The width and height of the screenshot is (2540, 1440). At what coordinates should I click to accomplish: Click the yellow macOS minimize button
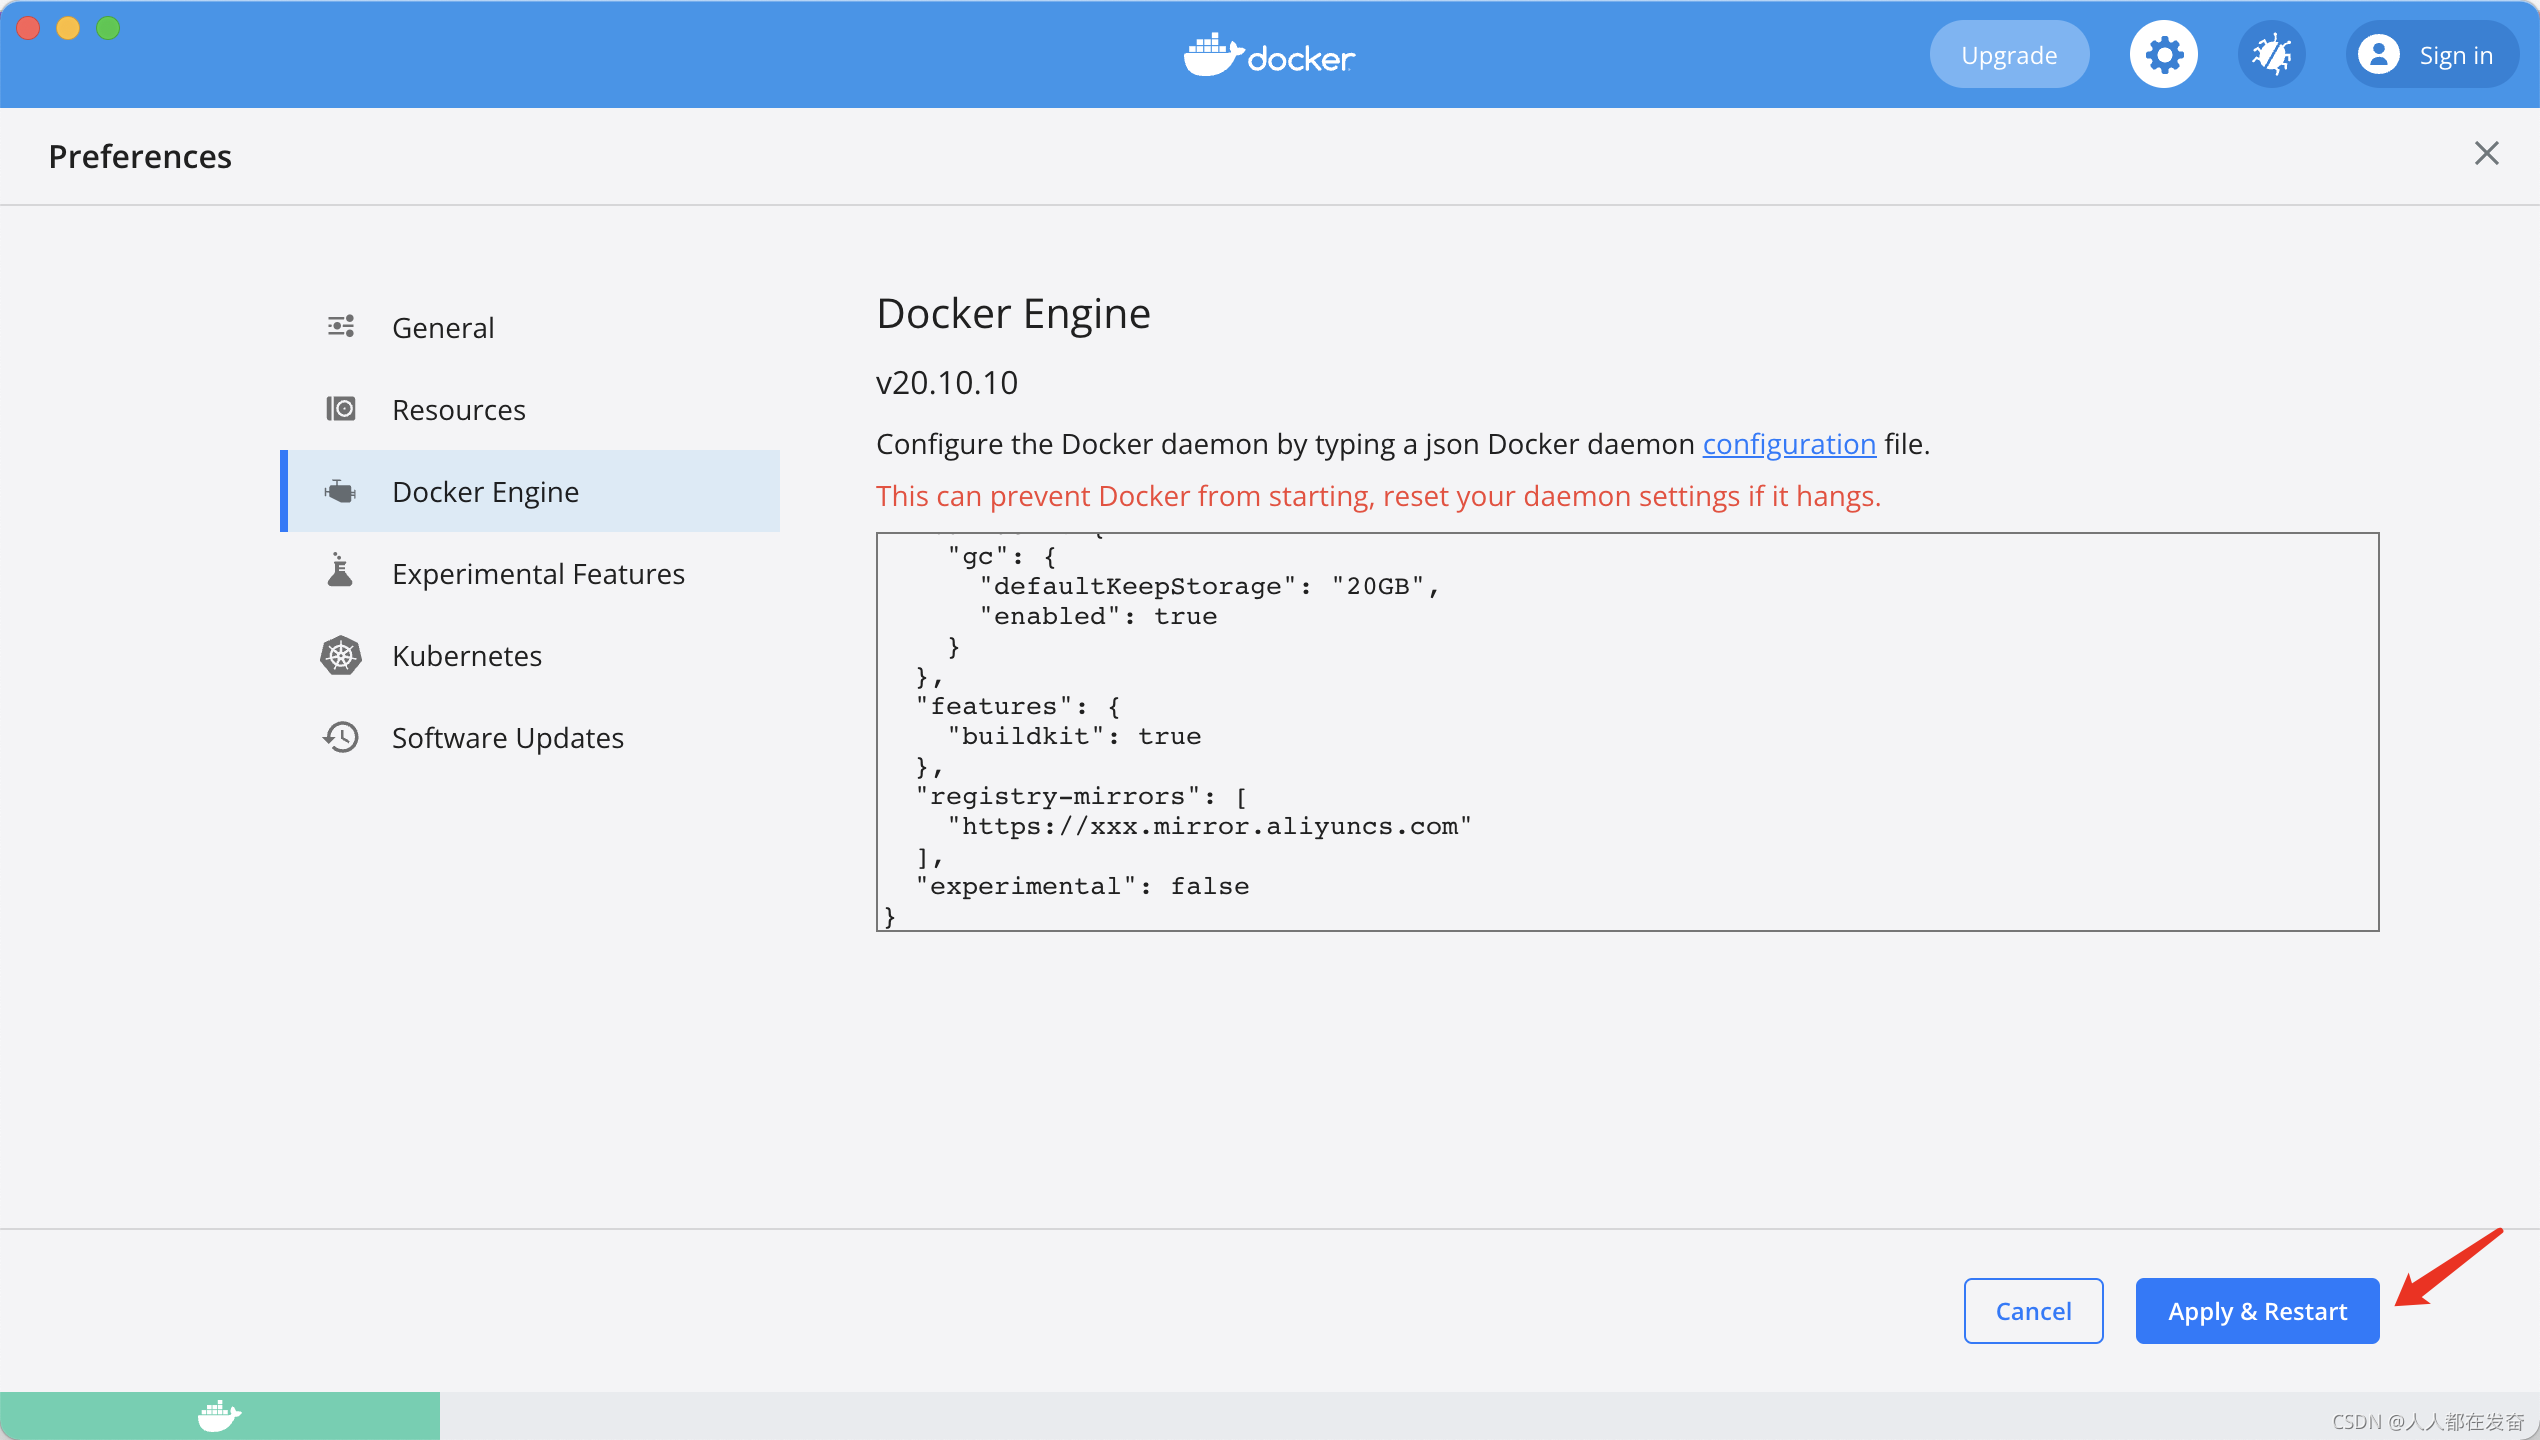(x=68, y=28)
